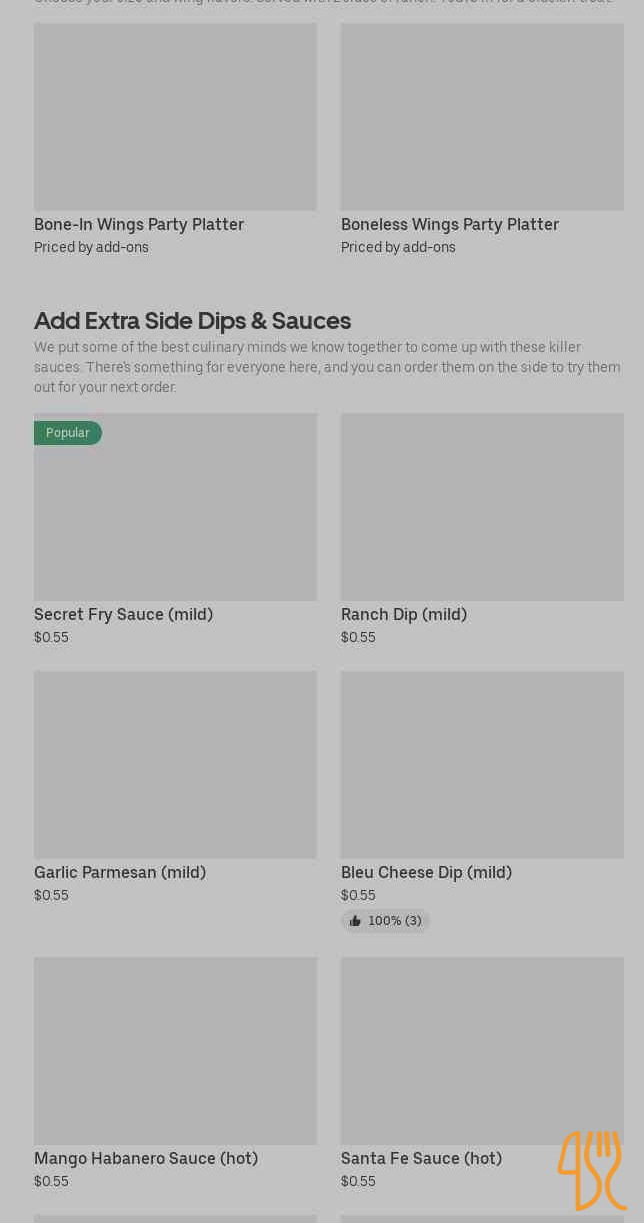Choose the Ranch Dip (mild) name
Viewport: 644px width, 1223px height.
point(404,614)
